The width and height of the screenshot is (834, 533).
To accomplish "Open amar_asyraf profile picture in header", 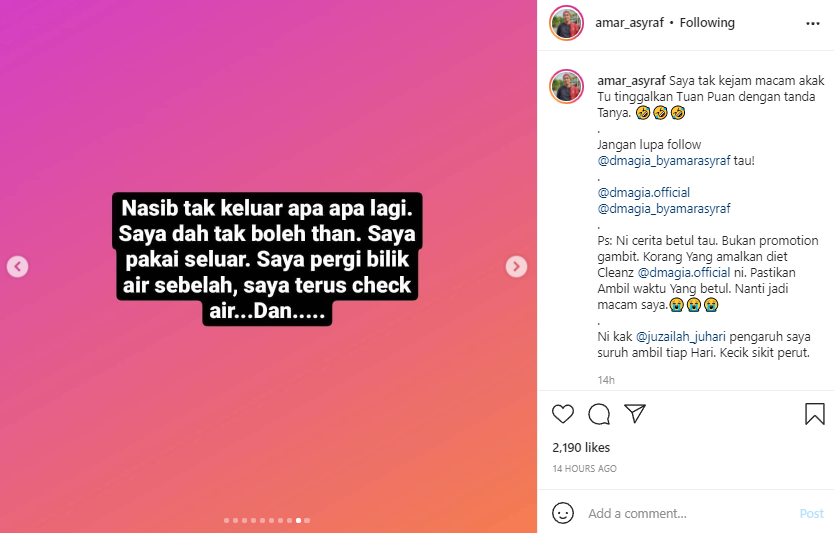I will pos(566,23).
